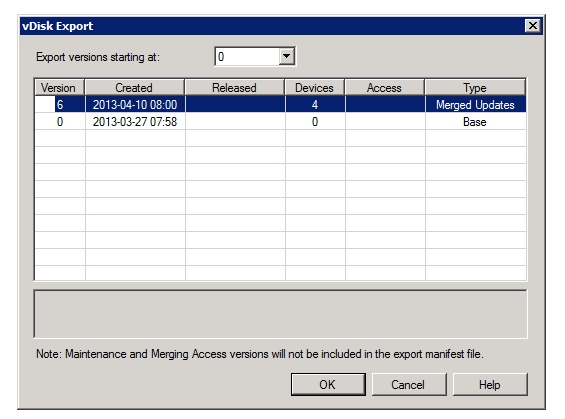
Task: Sort by the Version column header
Action: click(x=59, y=88)
